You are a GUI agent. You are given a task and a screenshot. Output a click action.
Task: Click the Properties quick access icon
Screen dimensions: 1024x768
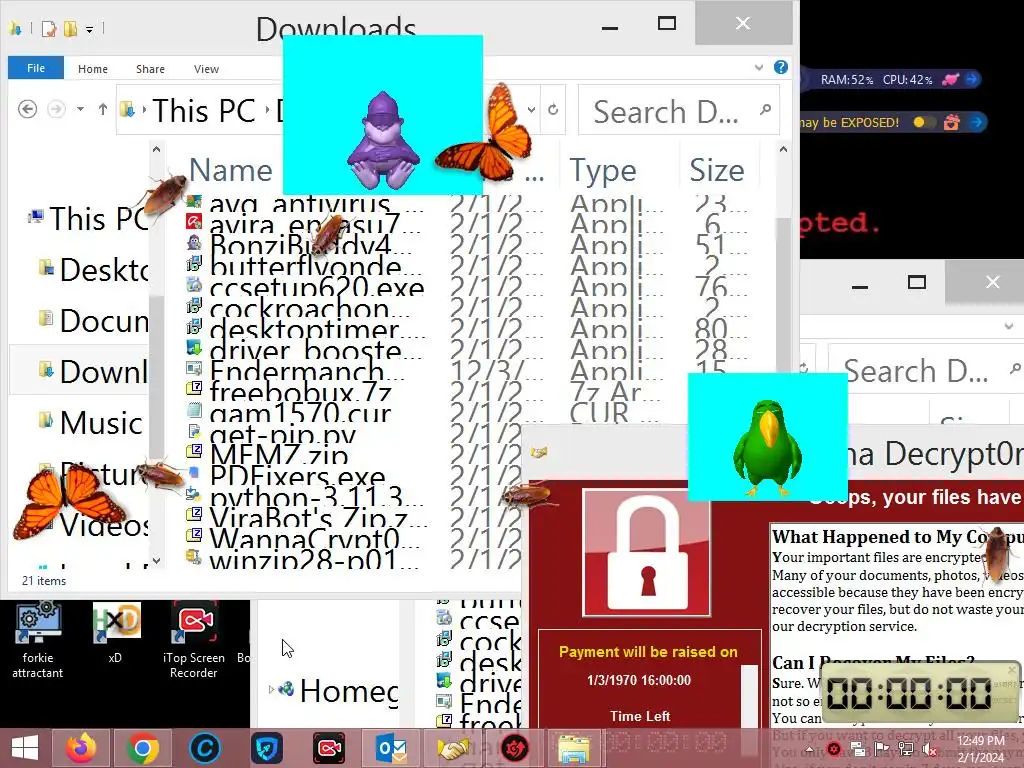[48, 29]
